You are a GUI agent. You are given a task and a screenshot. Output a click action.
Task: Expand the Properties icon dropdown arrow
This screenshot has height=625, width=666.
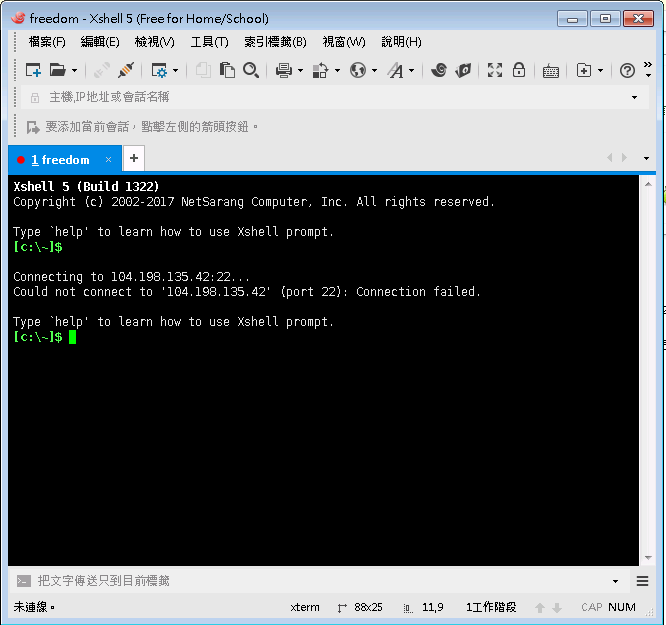click(x=175, y=71)
